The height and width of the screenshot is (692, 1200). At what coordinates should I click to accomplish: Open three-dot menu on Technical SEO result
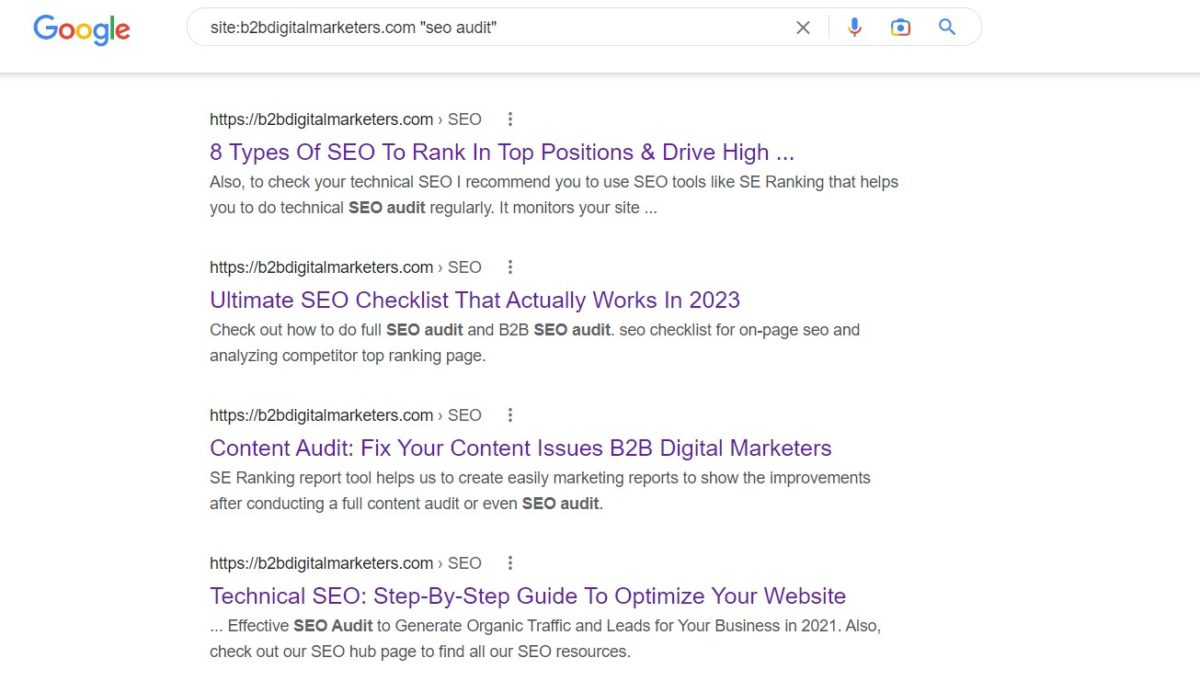[510, 563]
